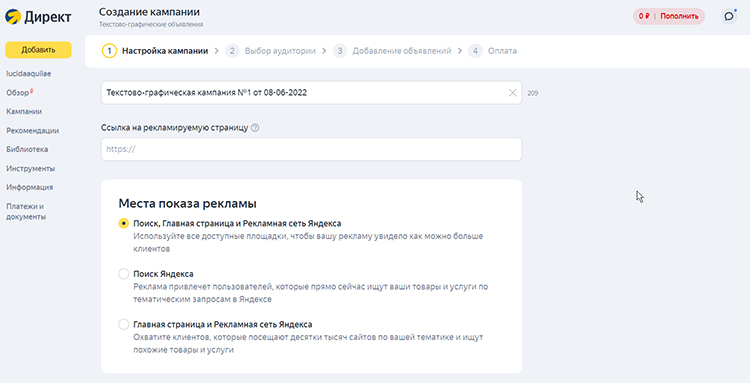Go to Оплата step
Screen dimensions: 750x383
pos(502,51)
